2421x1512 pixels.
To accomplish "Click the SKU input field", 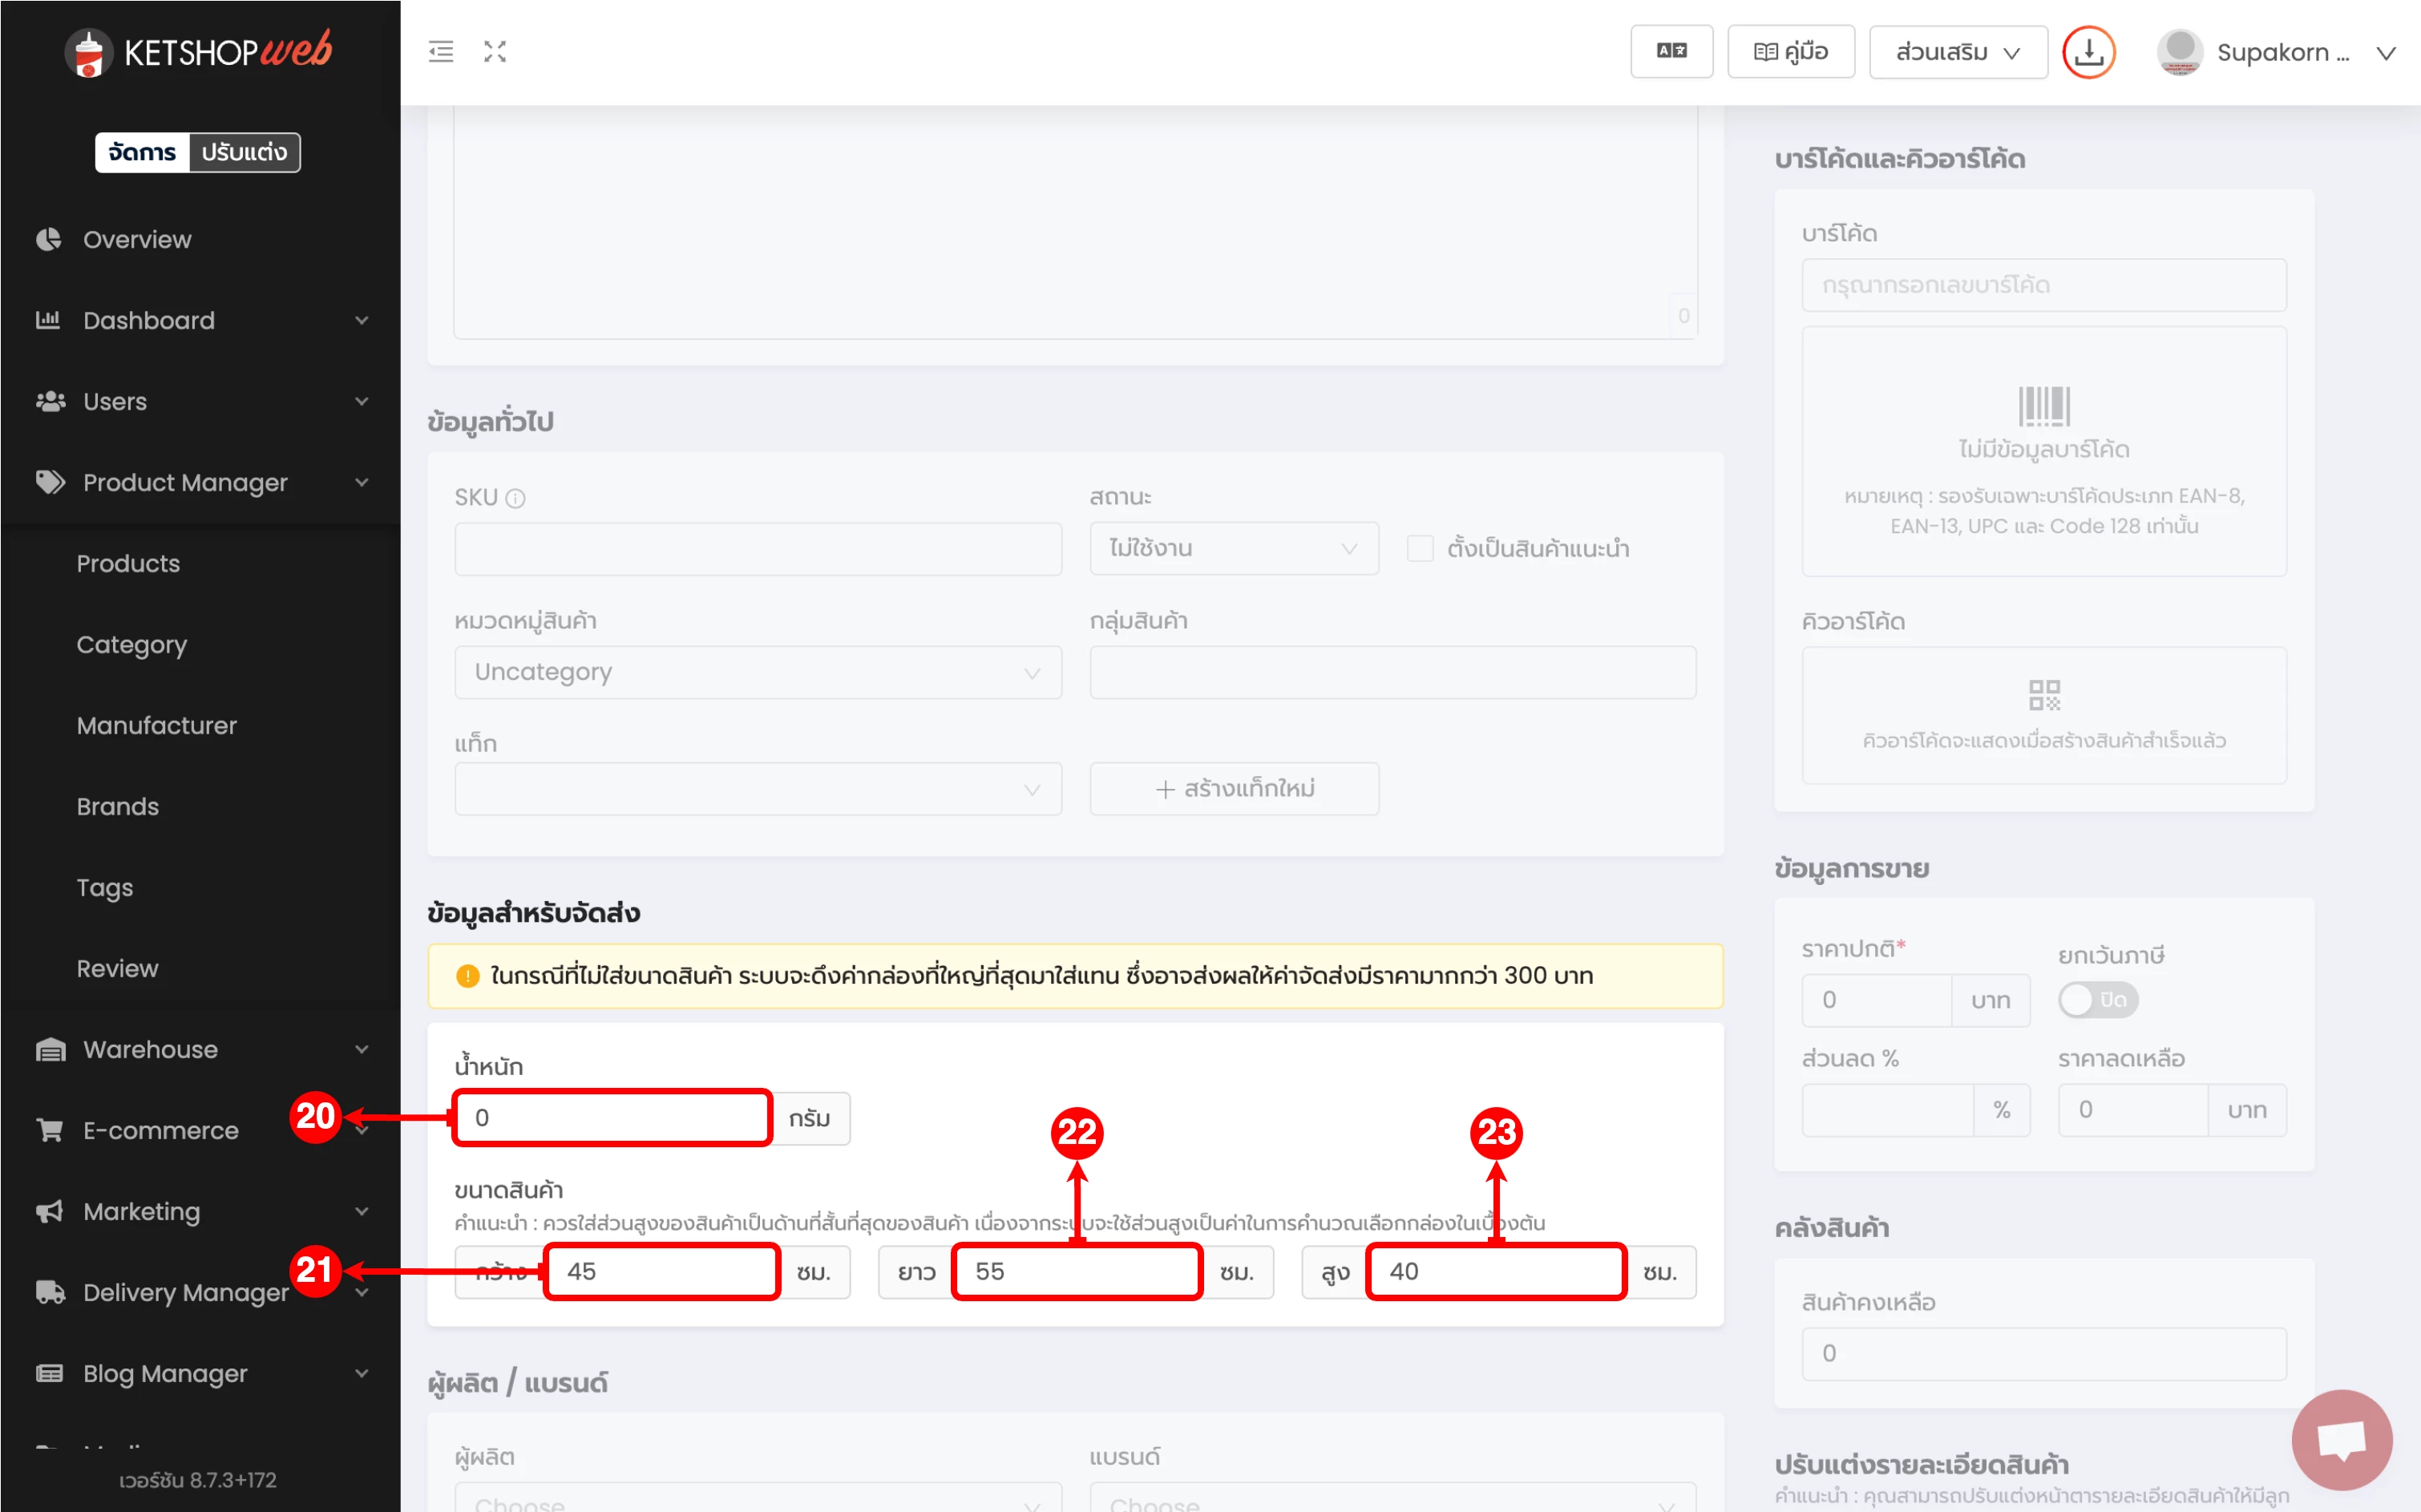I will (x=757, y=548).
